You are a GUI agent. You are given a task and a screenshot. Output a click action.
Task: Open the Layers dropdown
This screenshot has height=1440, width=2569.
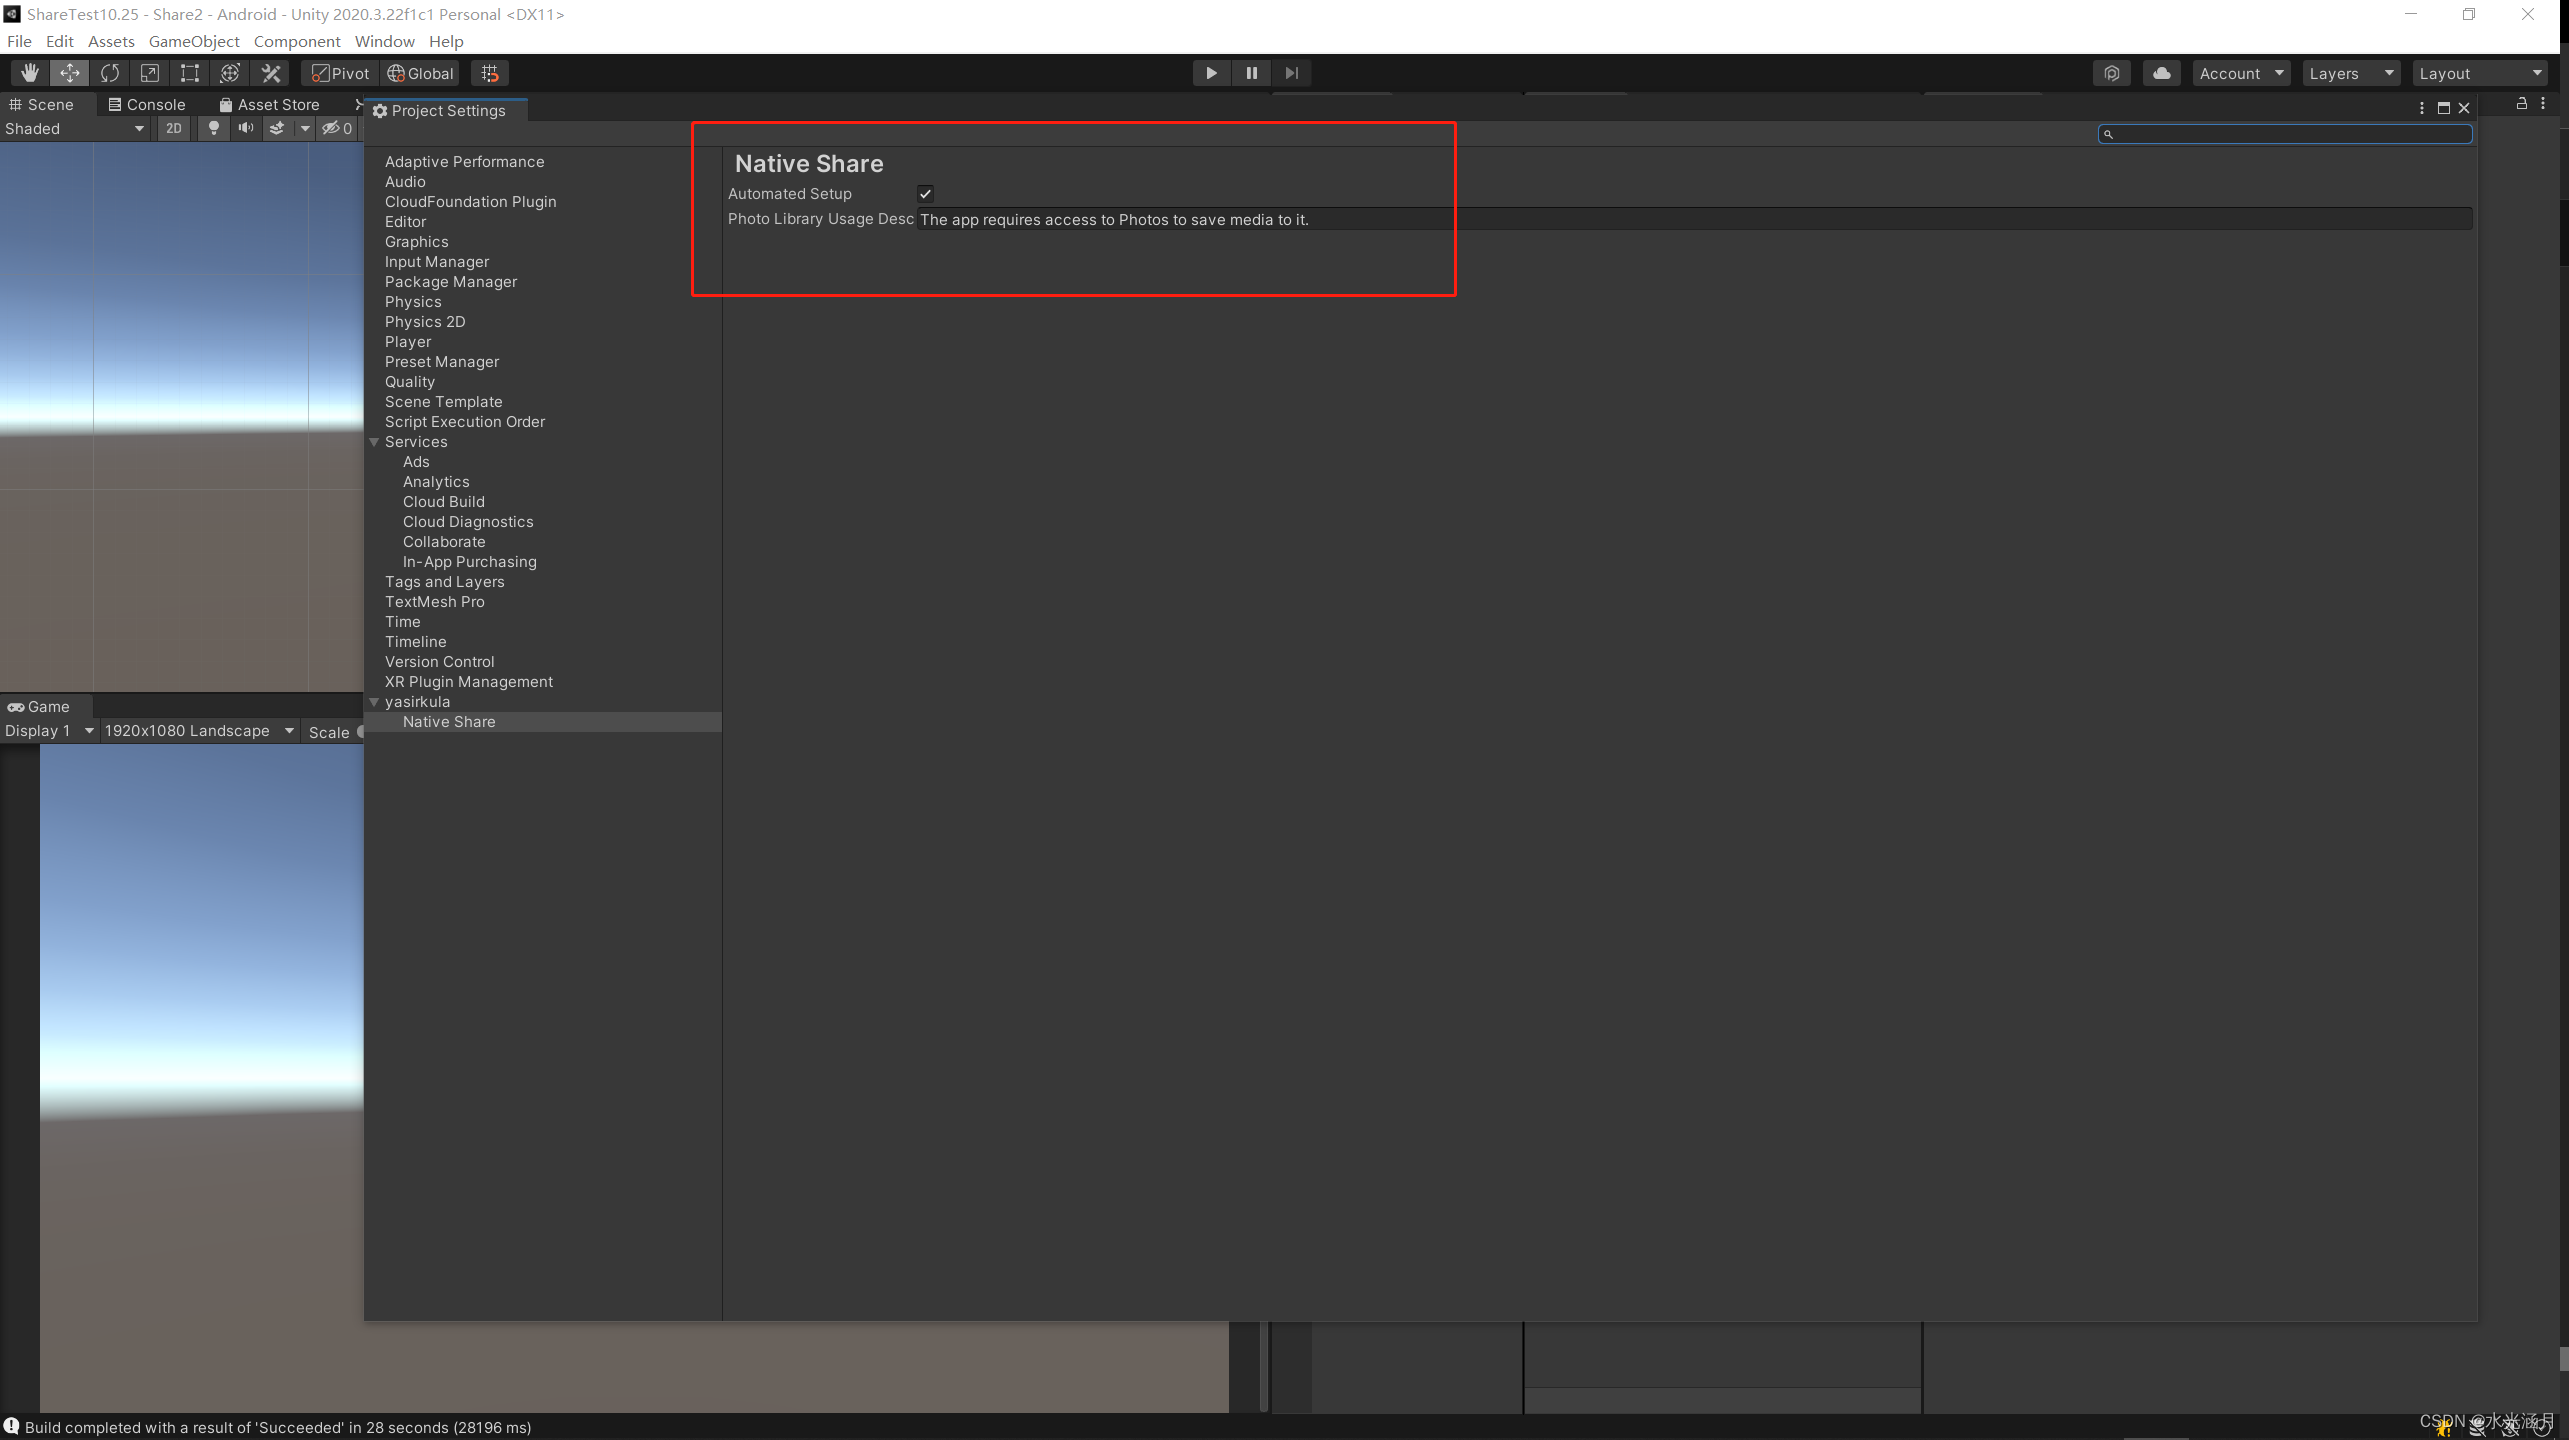(2351, 73)
